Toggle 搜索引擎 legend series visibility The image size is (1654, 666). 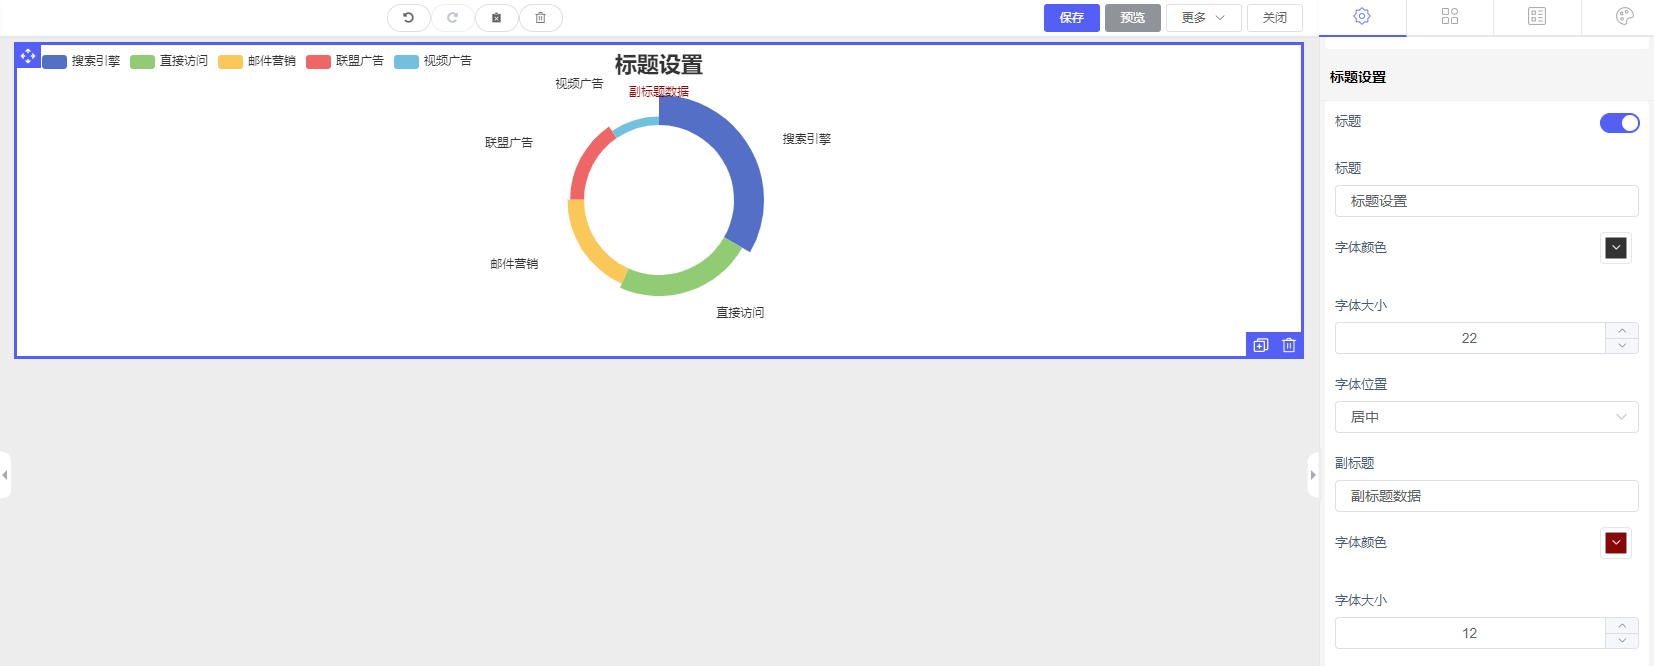click(x=82, y=62)
